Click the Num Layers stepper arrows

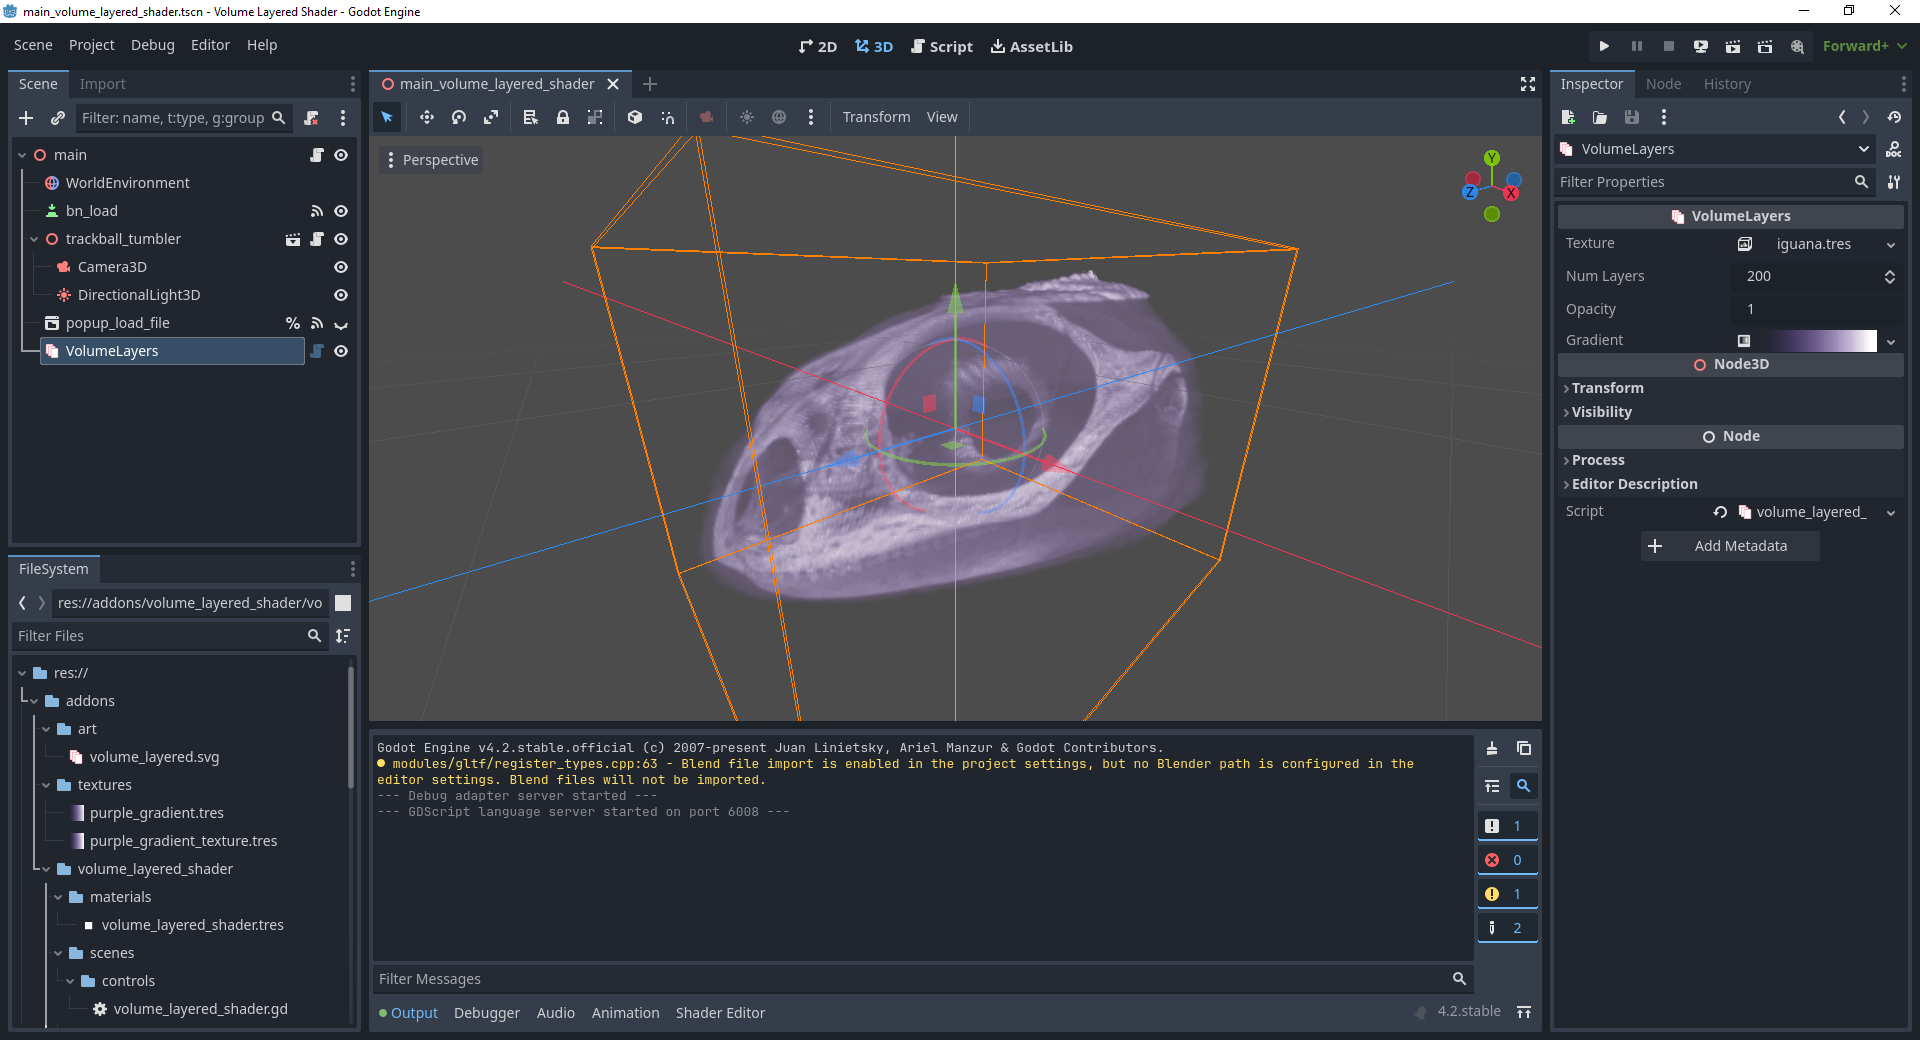point(1890,276)
